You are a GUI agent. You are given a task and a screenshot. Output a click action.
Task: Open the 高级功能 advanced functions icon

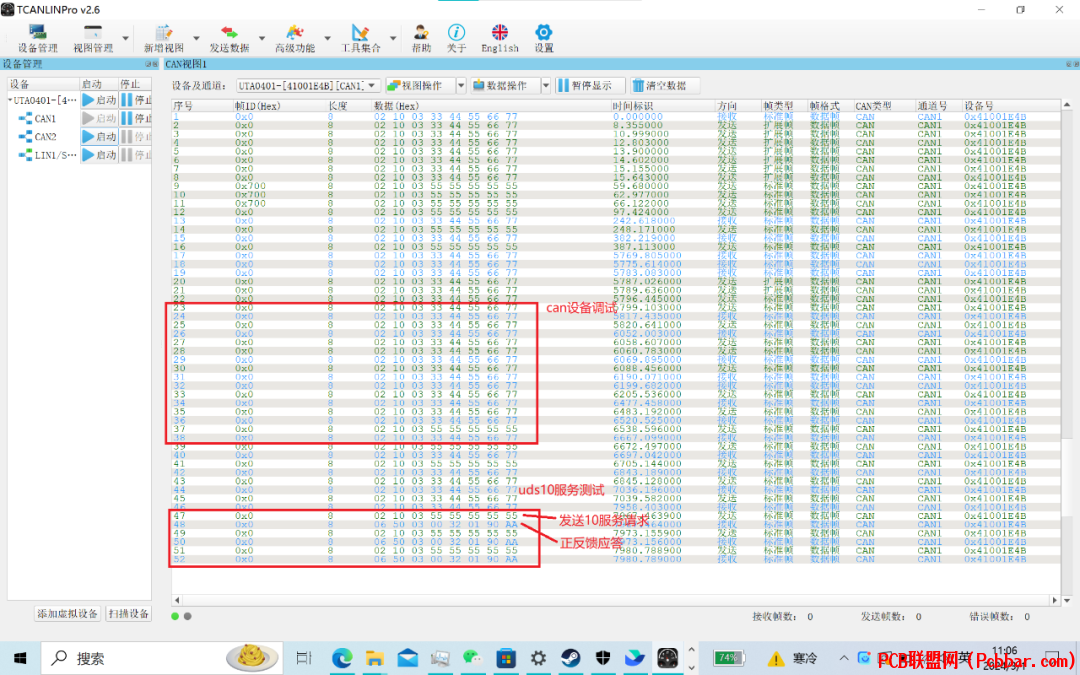tap(295, 39)
